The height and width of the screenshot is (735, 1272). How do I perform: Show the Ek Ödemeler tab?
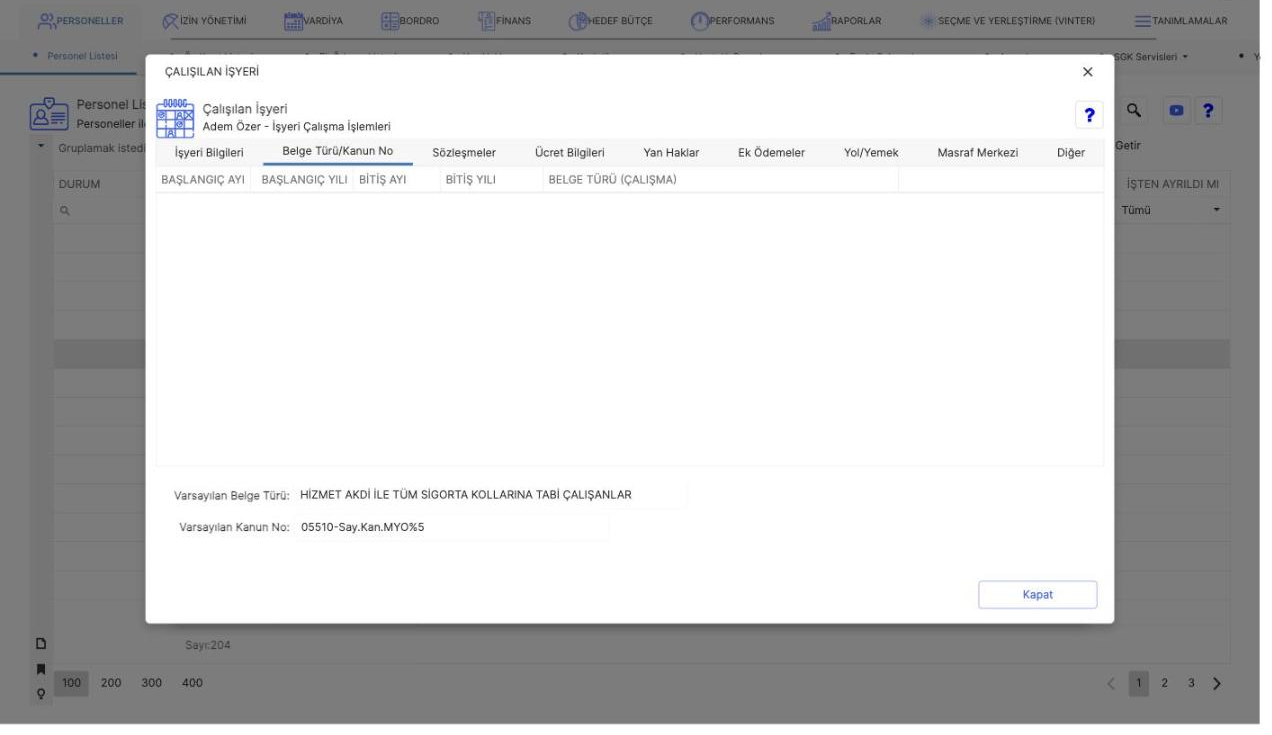771,152
